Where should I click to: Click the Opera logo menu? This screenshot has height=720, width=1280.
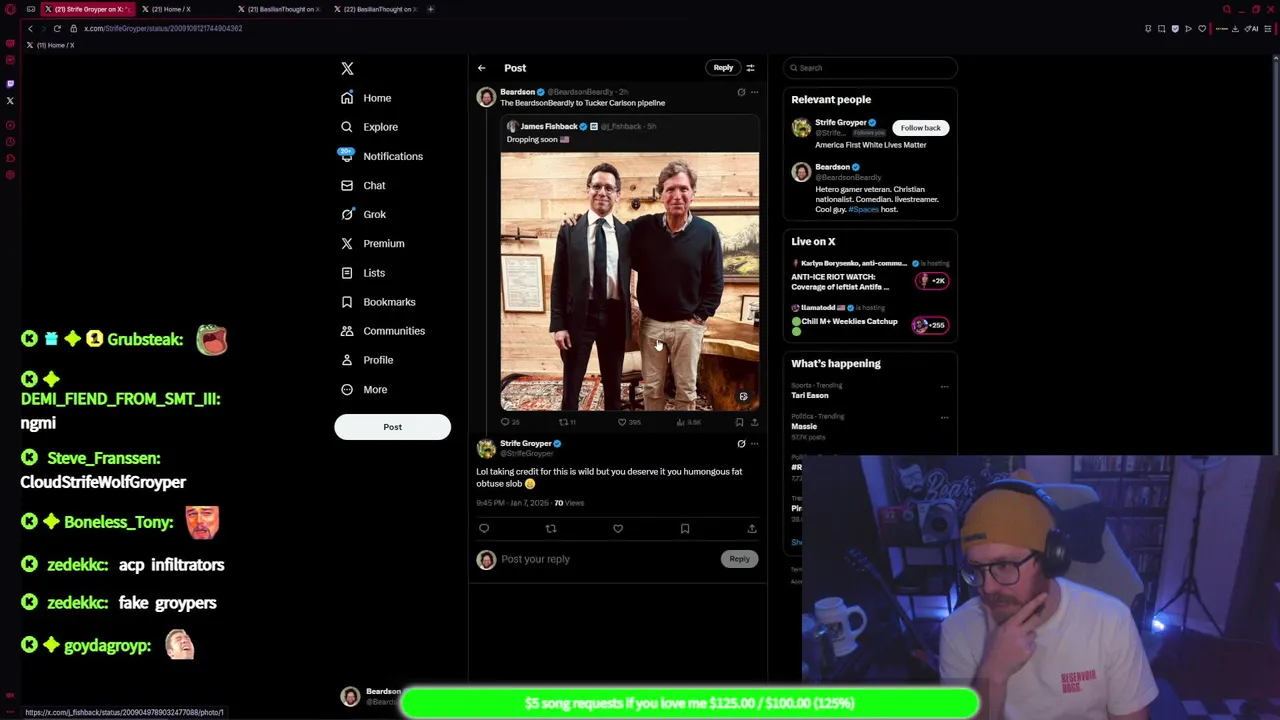[10, 9]
